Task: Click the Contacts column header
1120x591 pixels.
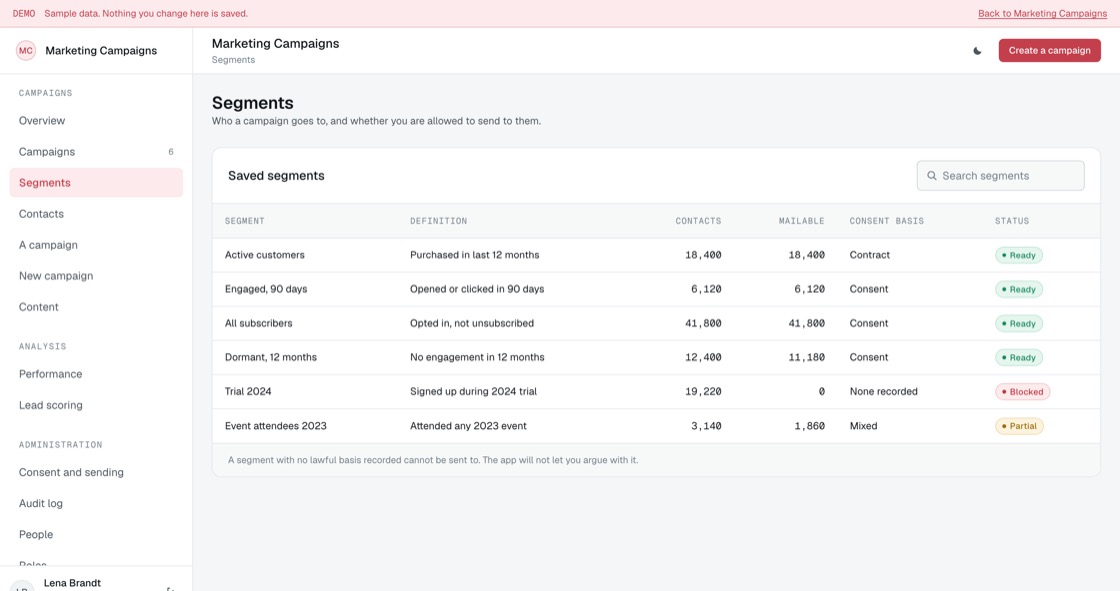Action: (x=698, y=221)
